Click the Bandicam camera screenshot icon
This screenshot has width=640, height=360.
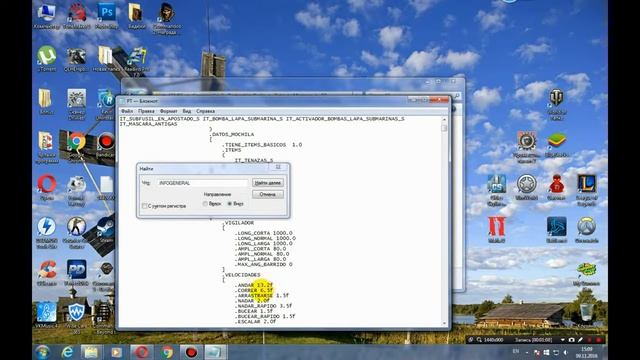coord(571,340)
